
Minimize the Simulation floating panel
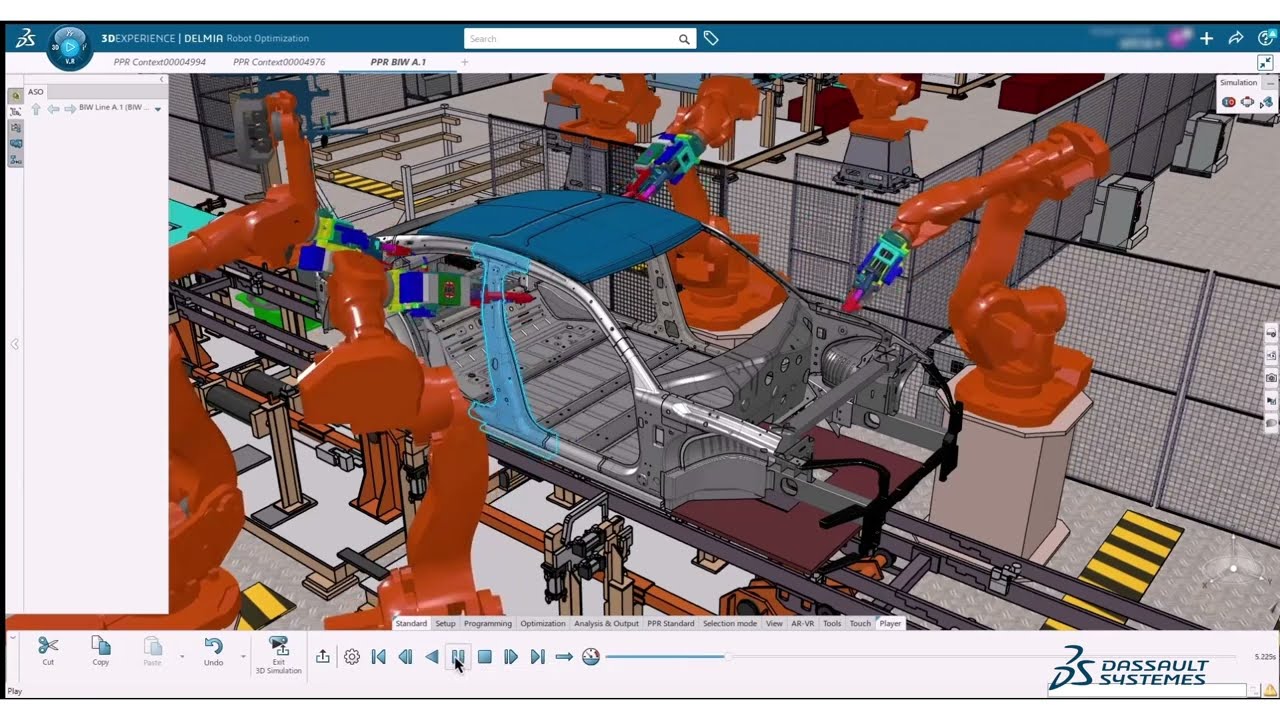pyautogui.click(x=1270, y=83)
